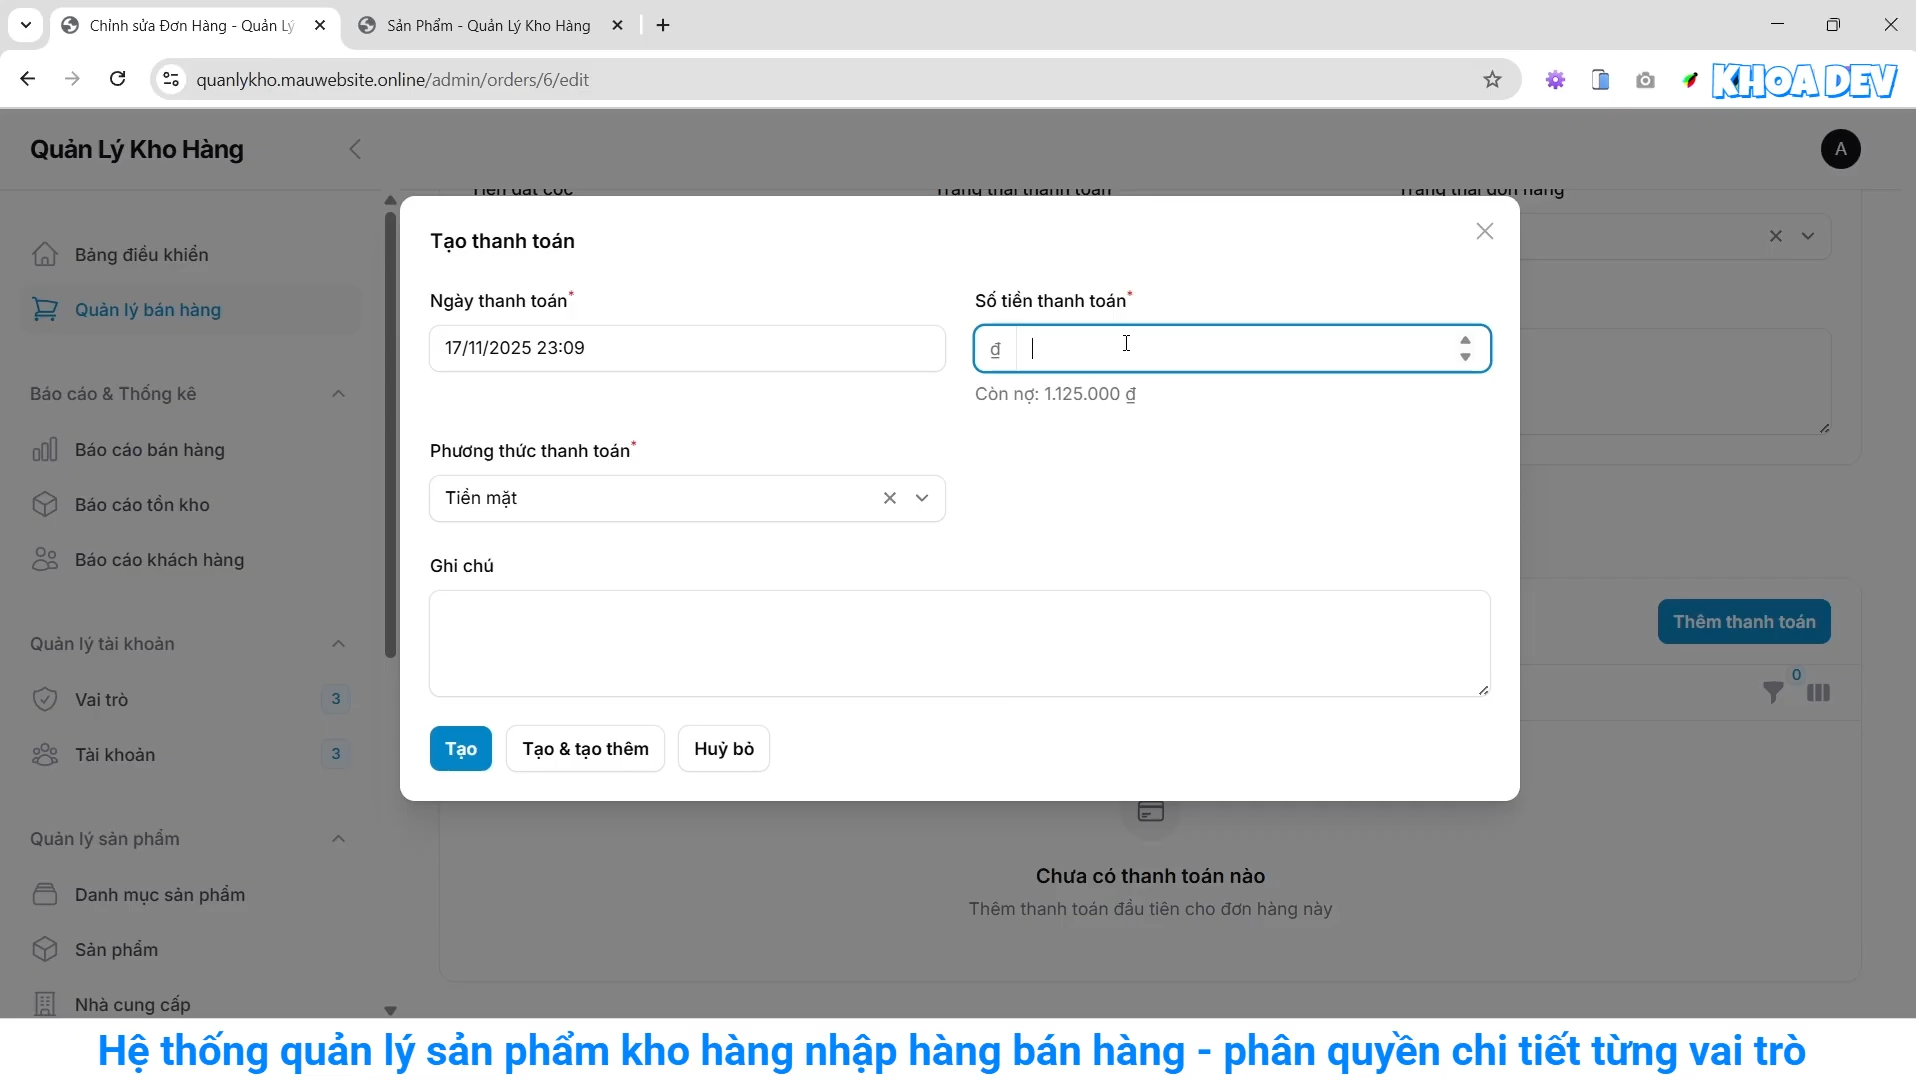This screenshot has height=1080, width=1916.
Task: Clear the order status selection
Action: (1776, 236)
